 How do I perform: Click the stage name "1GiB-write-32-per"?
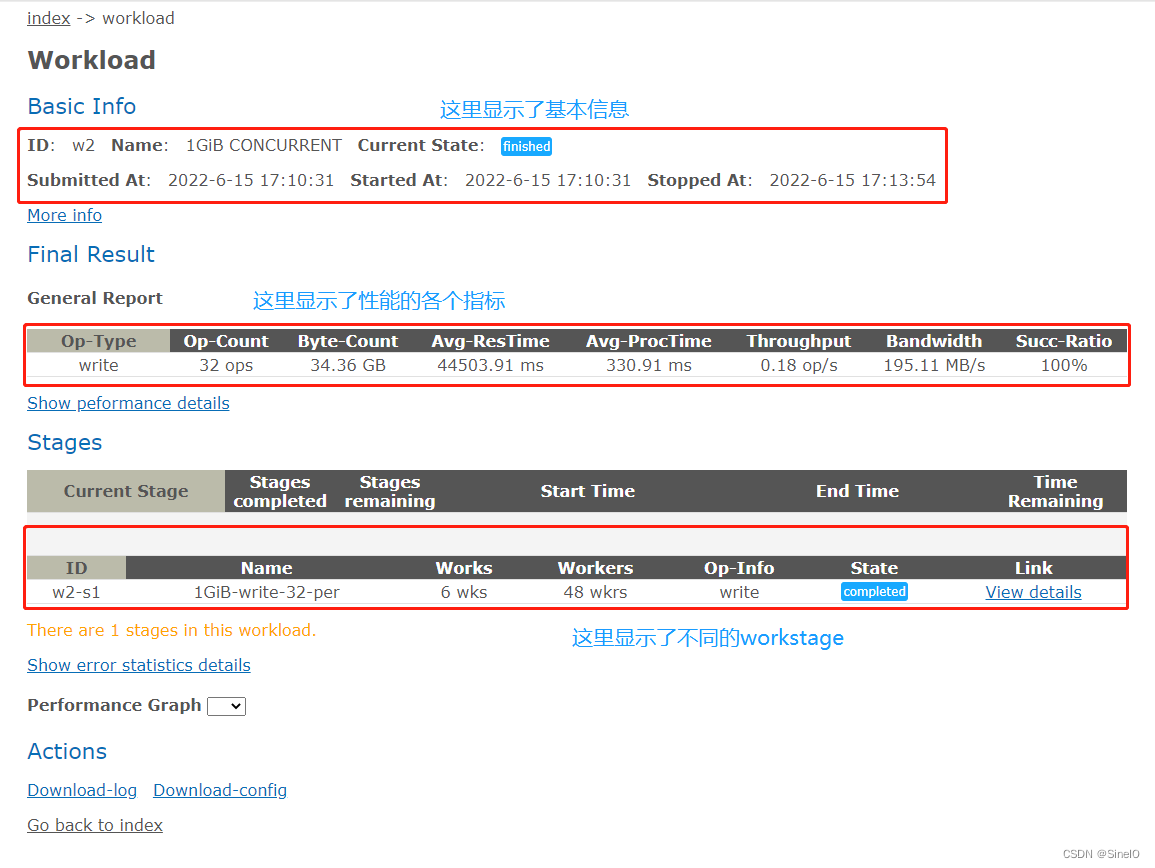click(266, 591)
